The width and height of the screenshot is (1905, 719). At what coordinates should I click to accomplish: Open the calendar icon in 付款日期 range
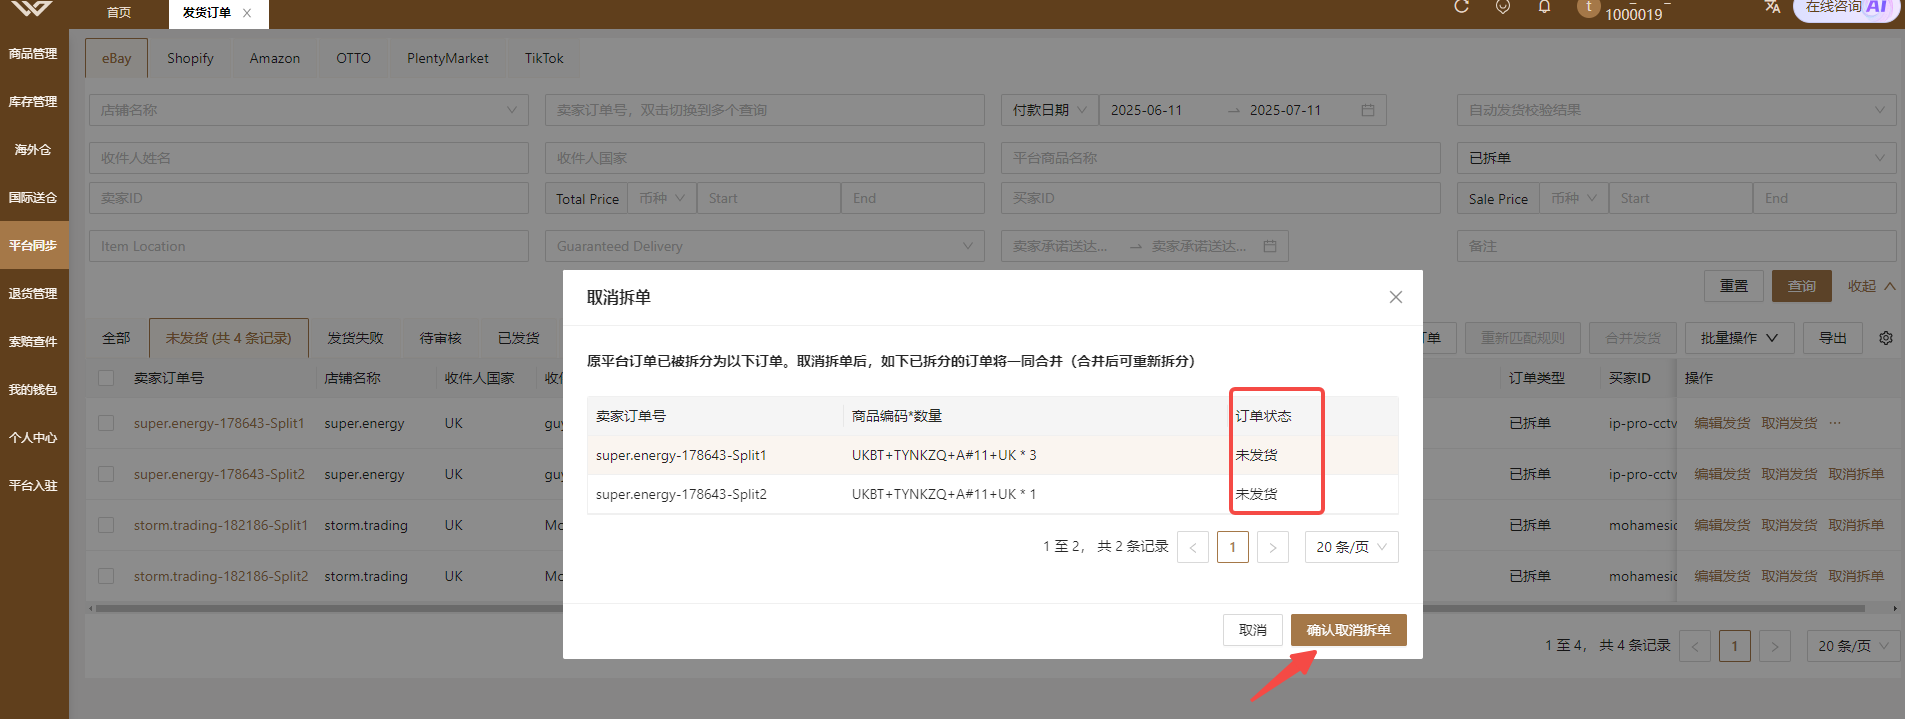pyautogui.click(x=1368, y=110)
